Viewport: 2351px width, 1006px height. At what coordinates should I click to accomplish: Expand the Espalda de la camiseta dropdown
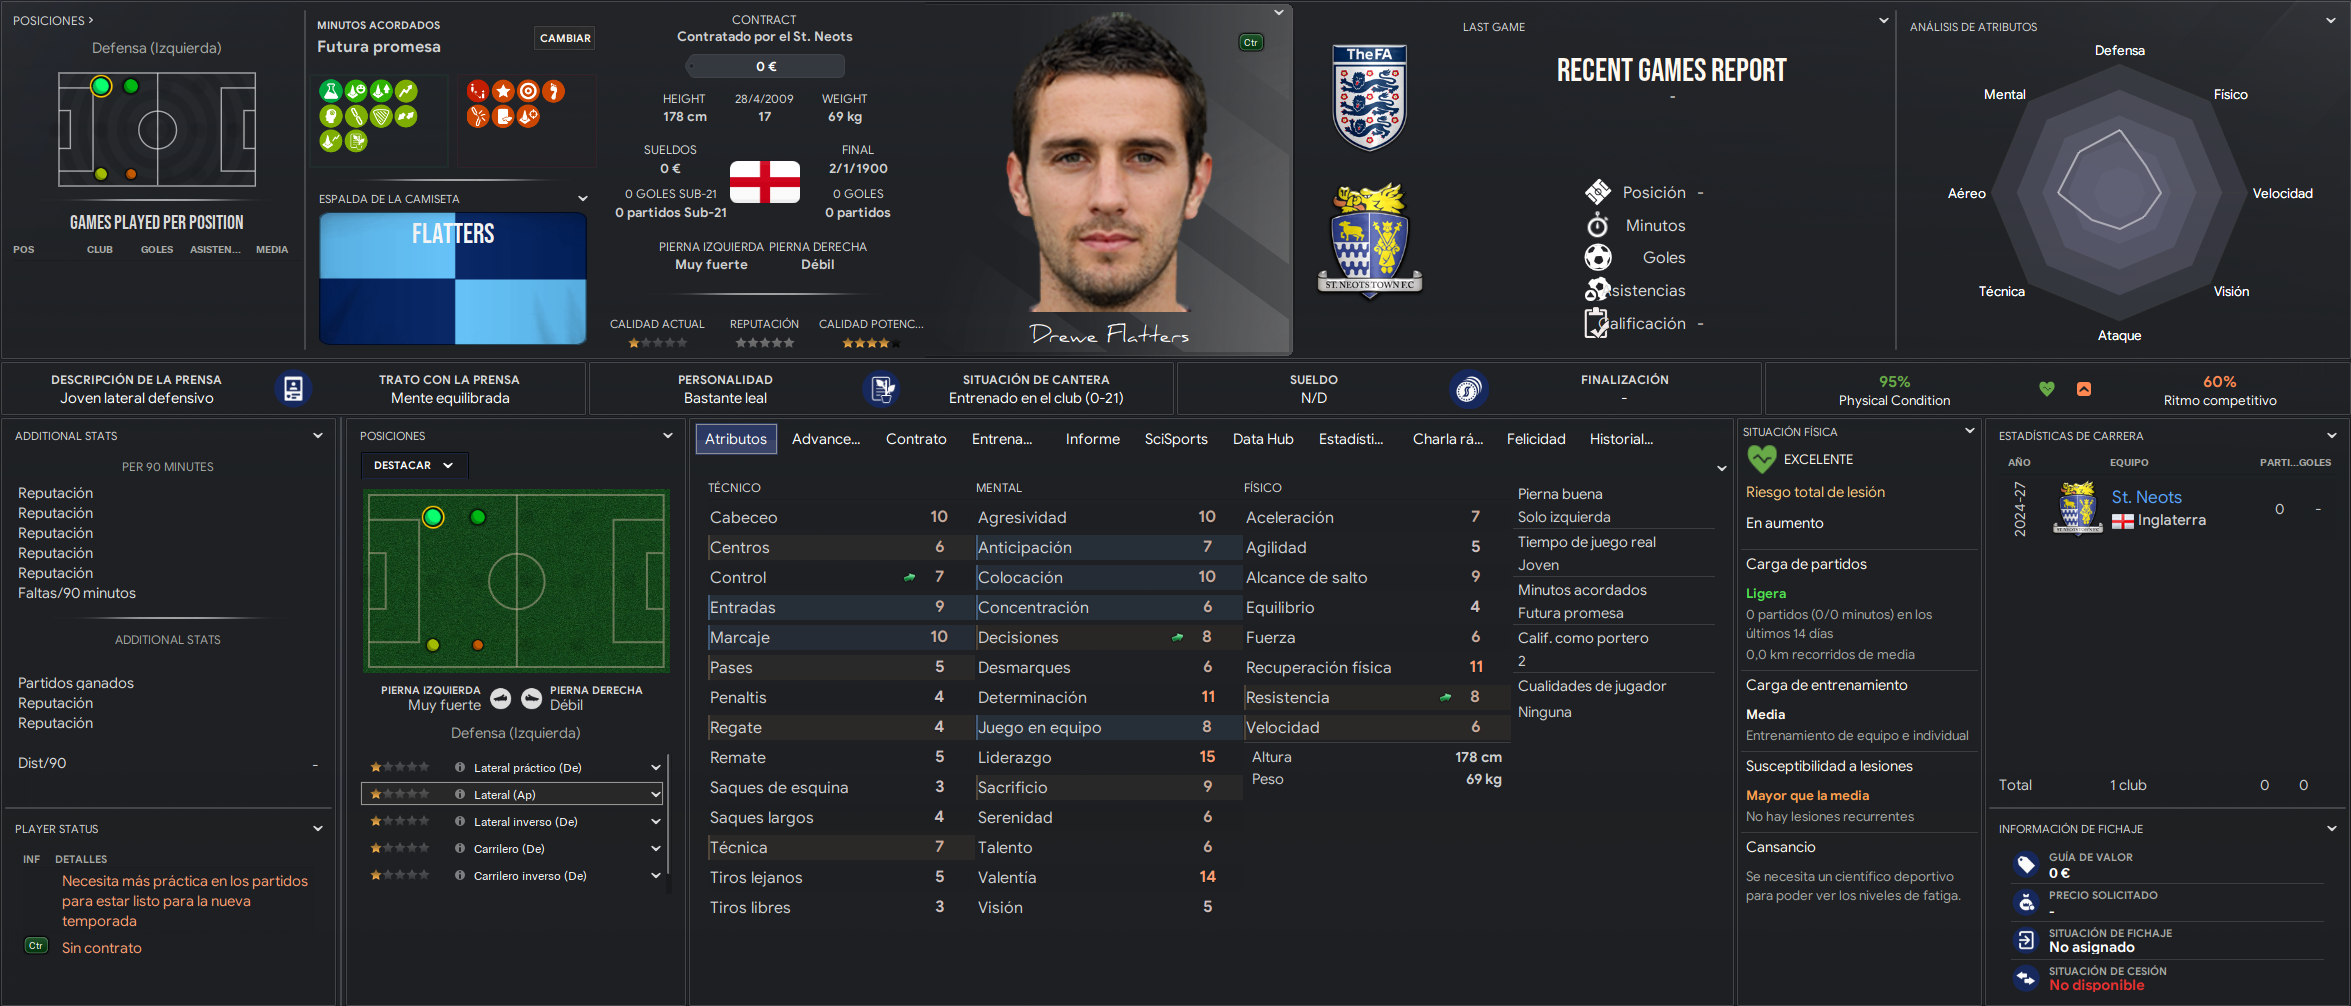583,198
